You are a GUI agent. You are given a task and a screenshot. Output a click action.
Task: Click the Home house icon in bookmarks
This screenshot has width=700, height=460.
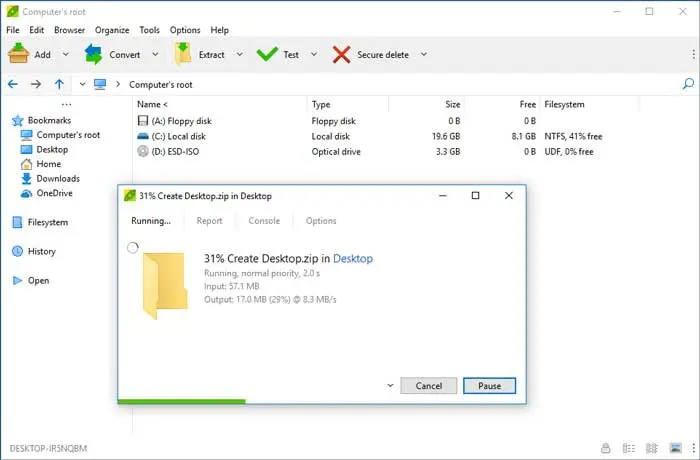click(26, 164)
